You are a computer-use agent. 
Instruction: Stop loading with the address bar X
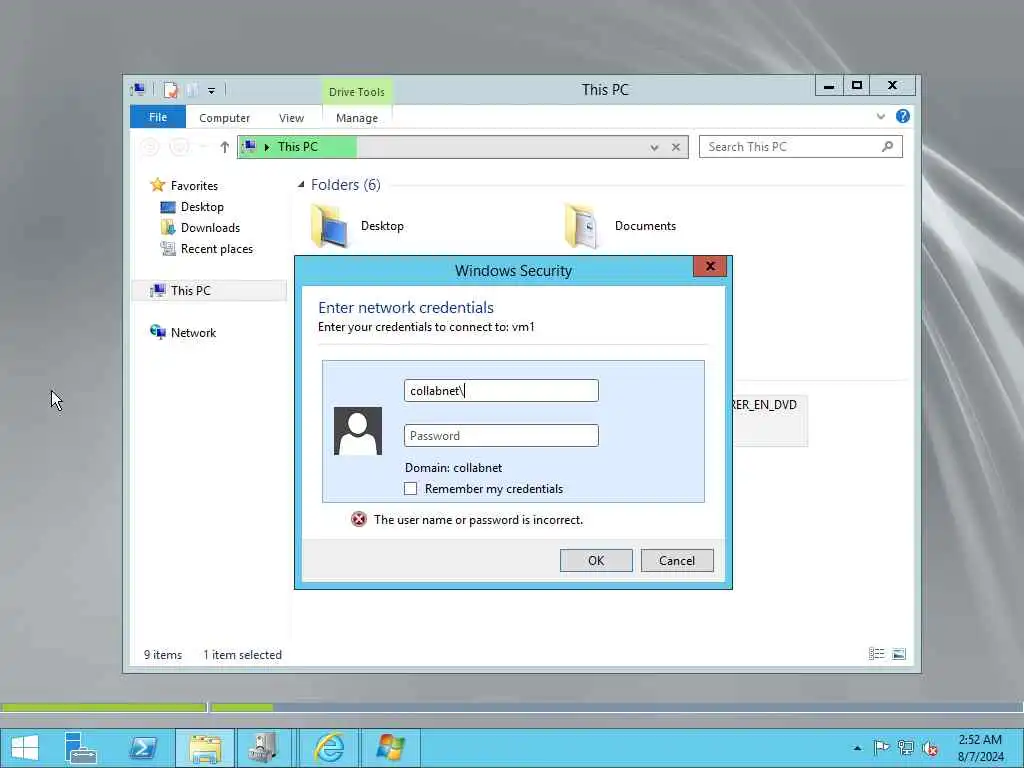(x=676, y=148)
